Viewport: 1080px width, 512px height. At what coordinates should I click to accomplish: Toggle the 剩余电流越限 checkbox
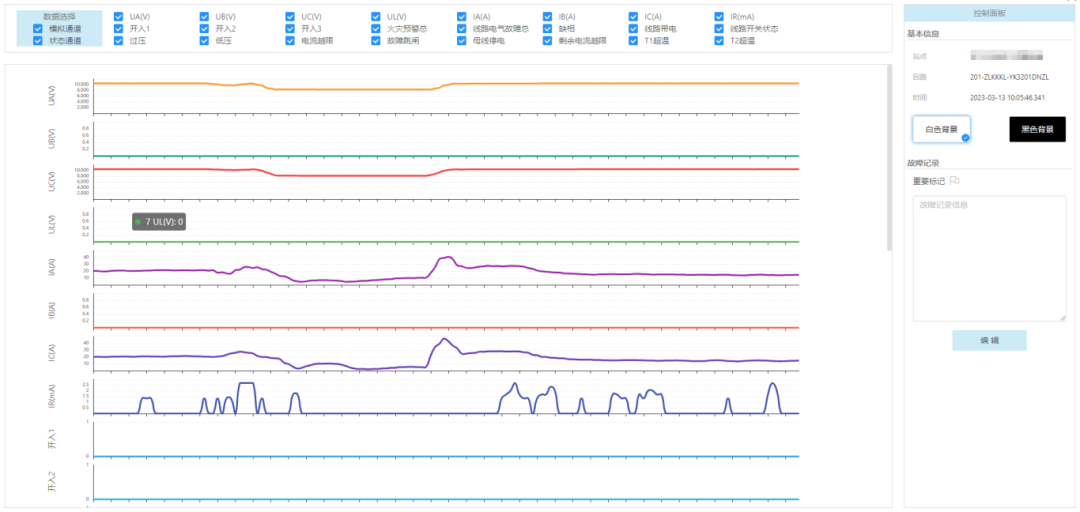pos(548,41)
